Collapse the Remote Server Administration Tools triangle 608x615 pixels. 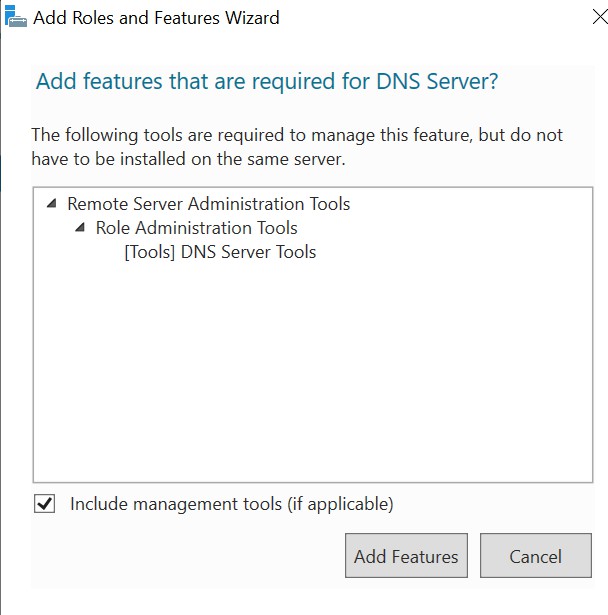click(52, 204)
